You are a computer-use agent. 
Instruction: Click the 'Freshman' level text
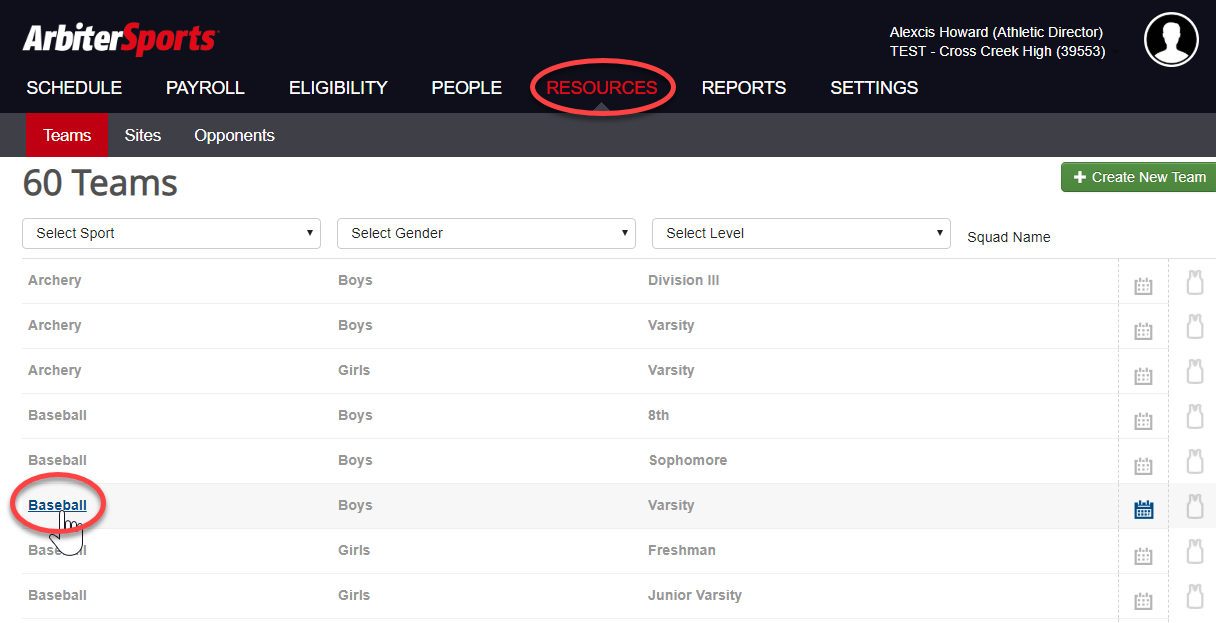[682, 550]
